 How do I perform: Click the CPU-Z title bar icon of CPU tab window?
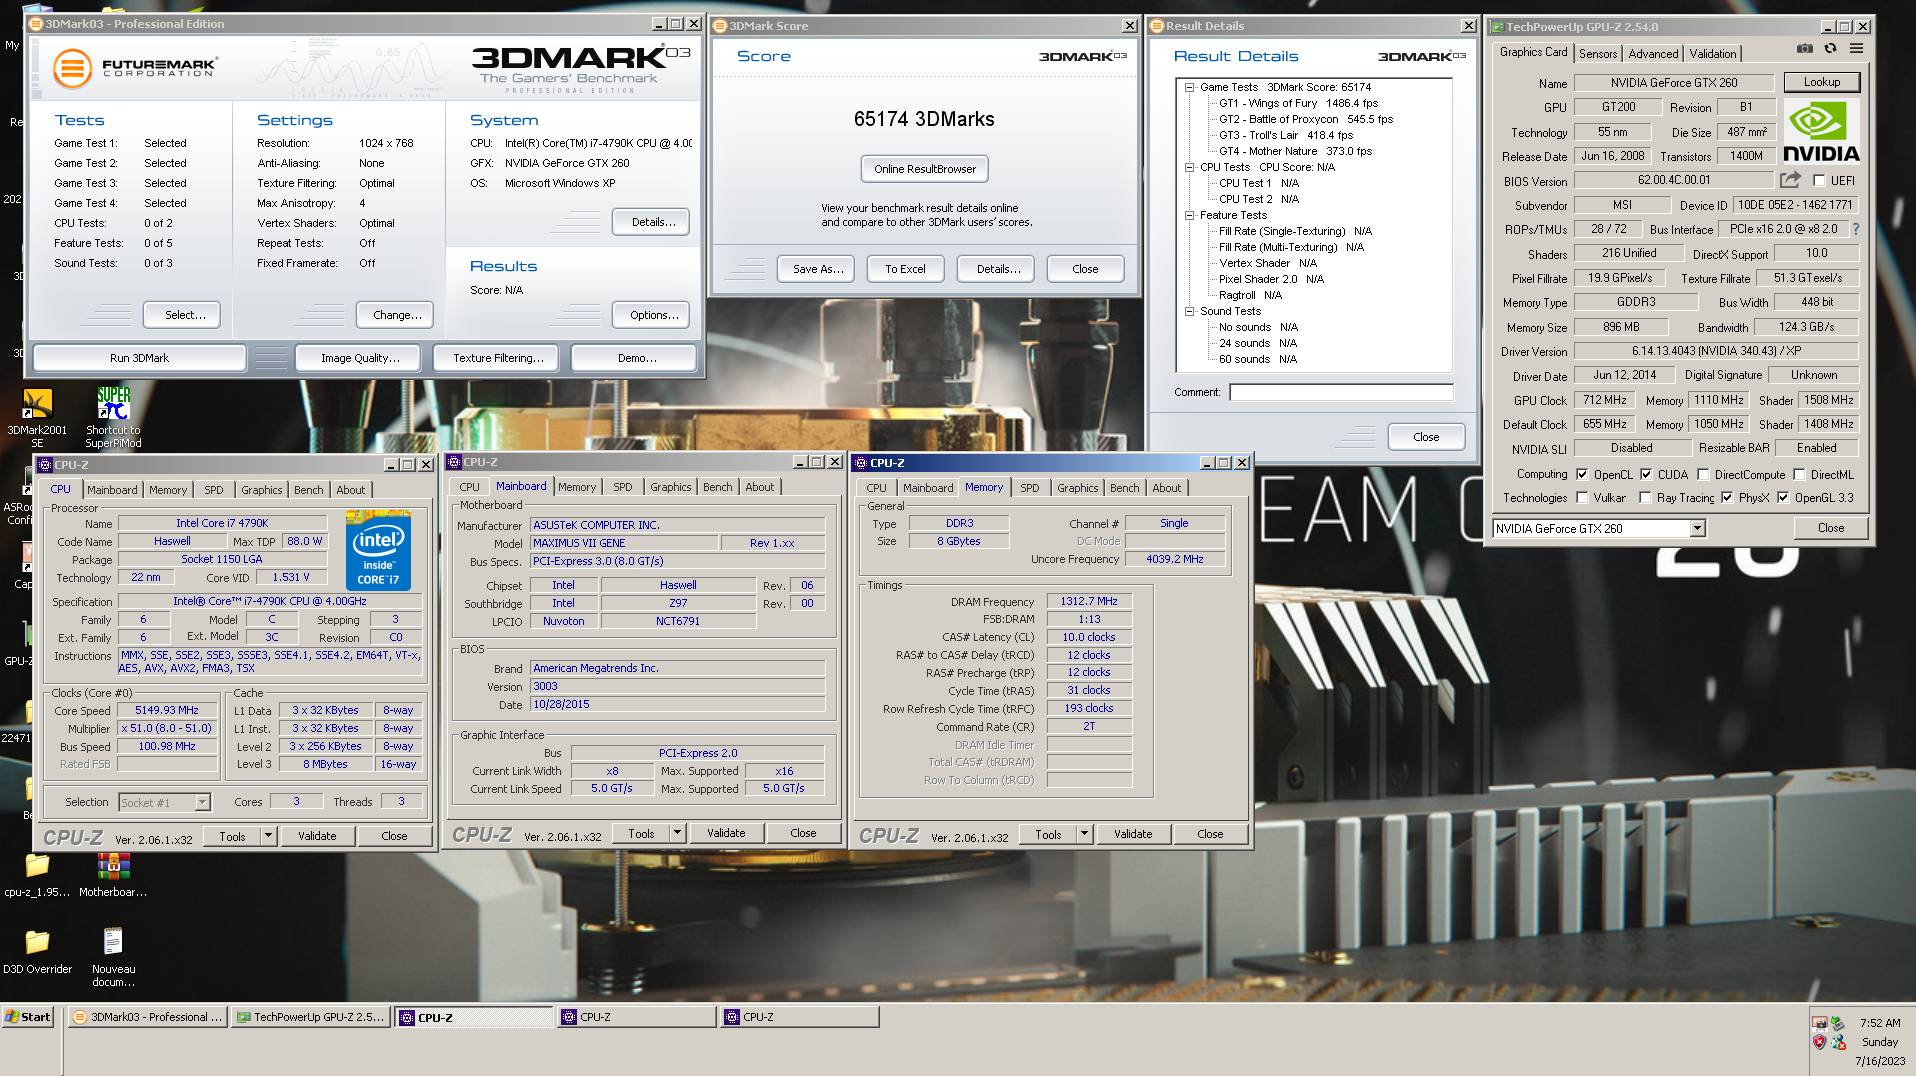click(44, 465)
